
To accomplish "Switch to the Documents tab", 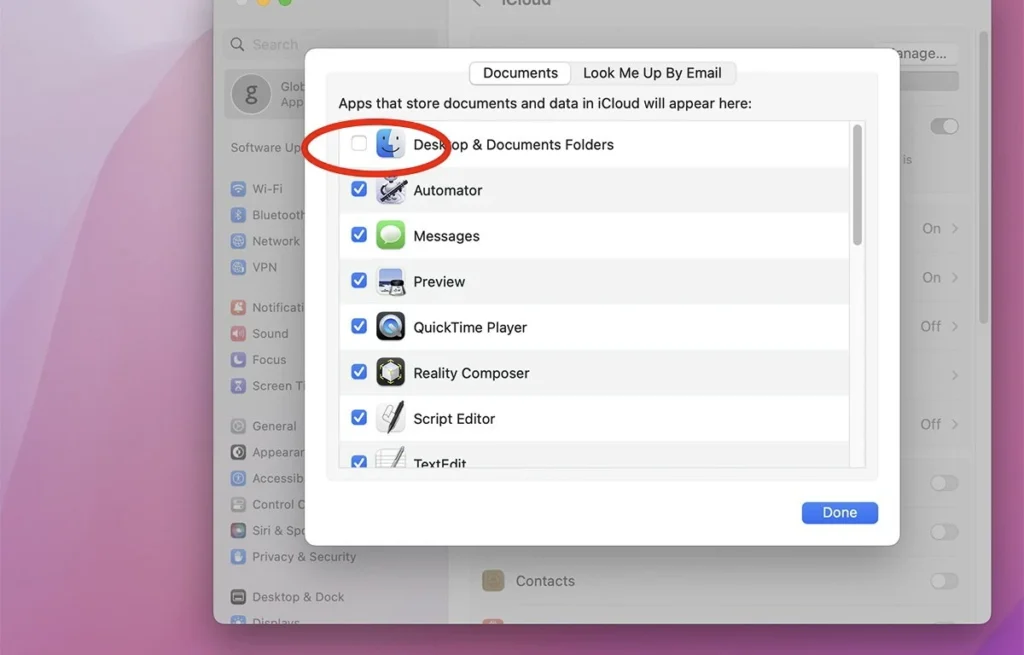I will (520, 73).
